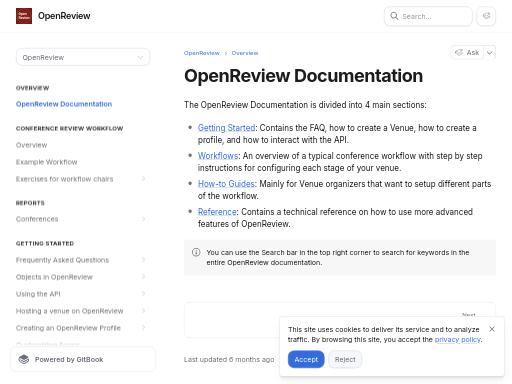
Task: Open Overview under Conference Review Workflow
Action: coord(32,145)
